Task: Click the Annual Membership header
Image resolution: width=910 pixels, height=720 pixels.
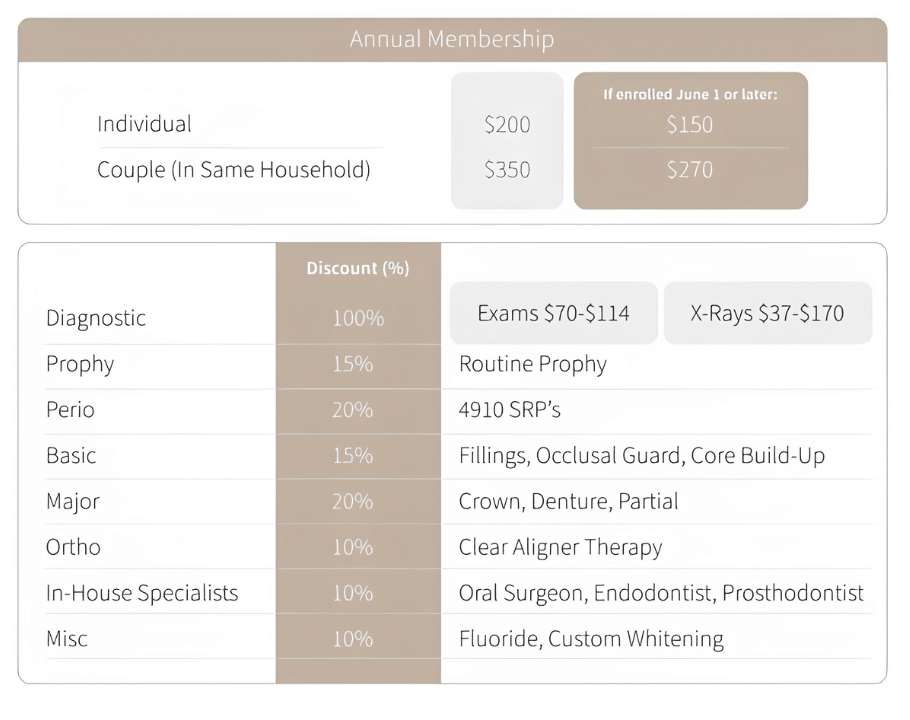Action: 452,40
